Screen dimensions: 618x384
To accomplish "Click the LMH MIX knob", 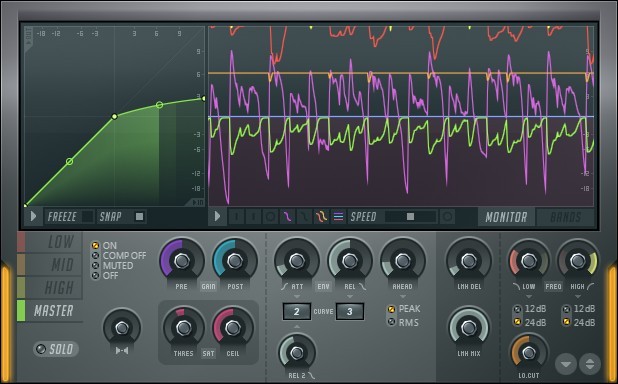I will coord(469,327).
